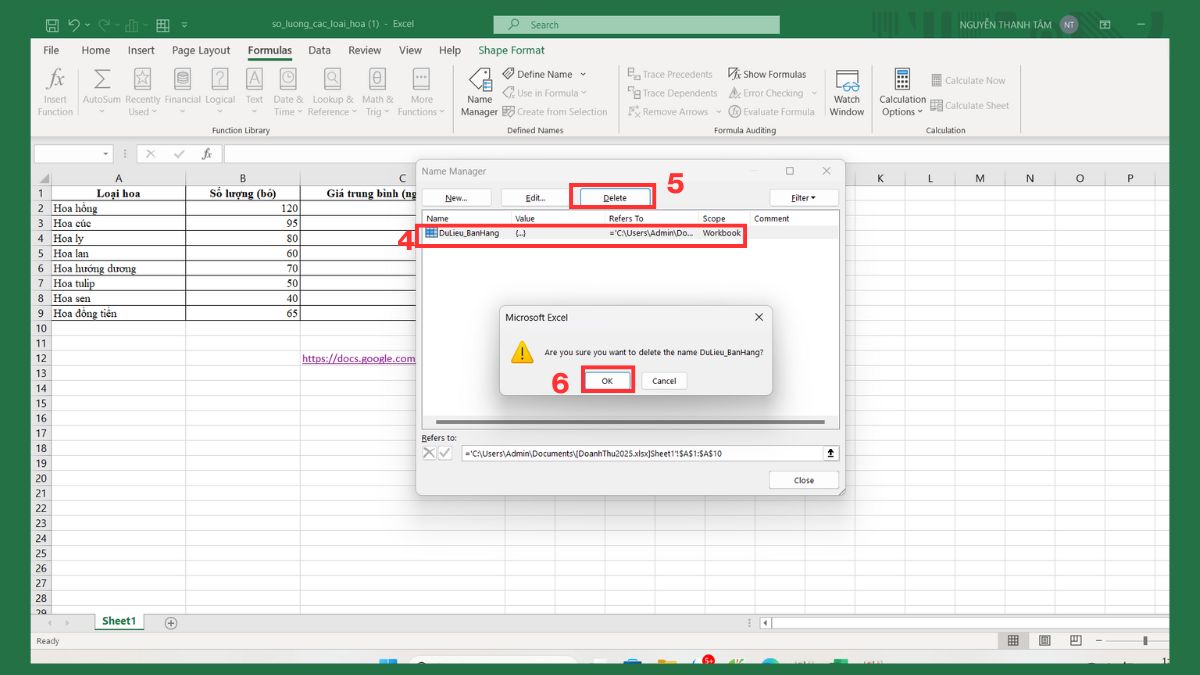Open the Filter dropdown in Name Manager
This screenshot has width=1200, height=675.
[x=803, y=197]
